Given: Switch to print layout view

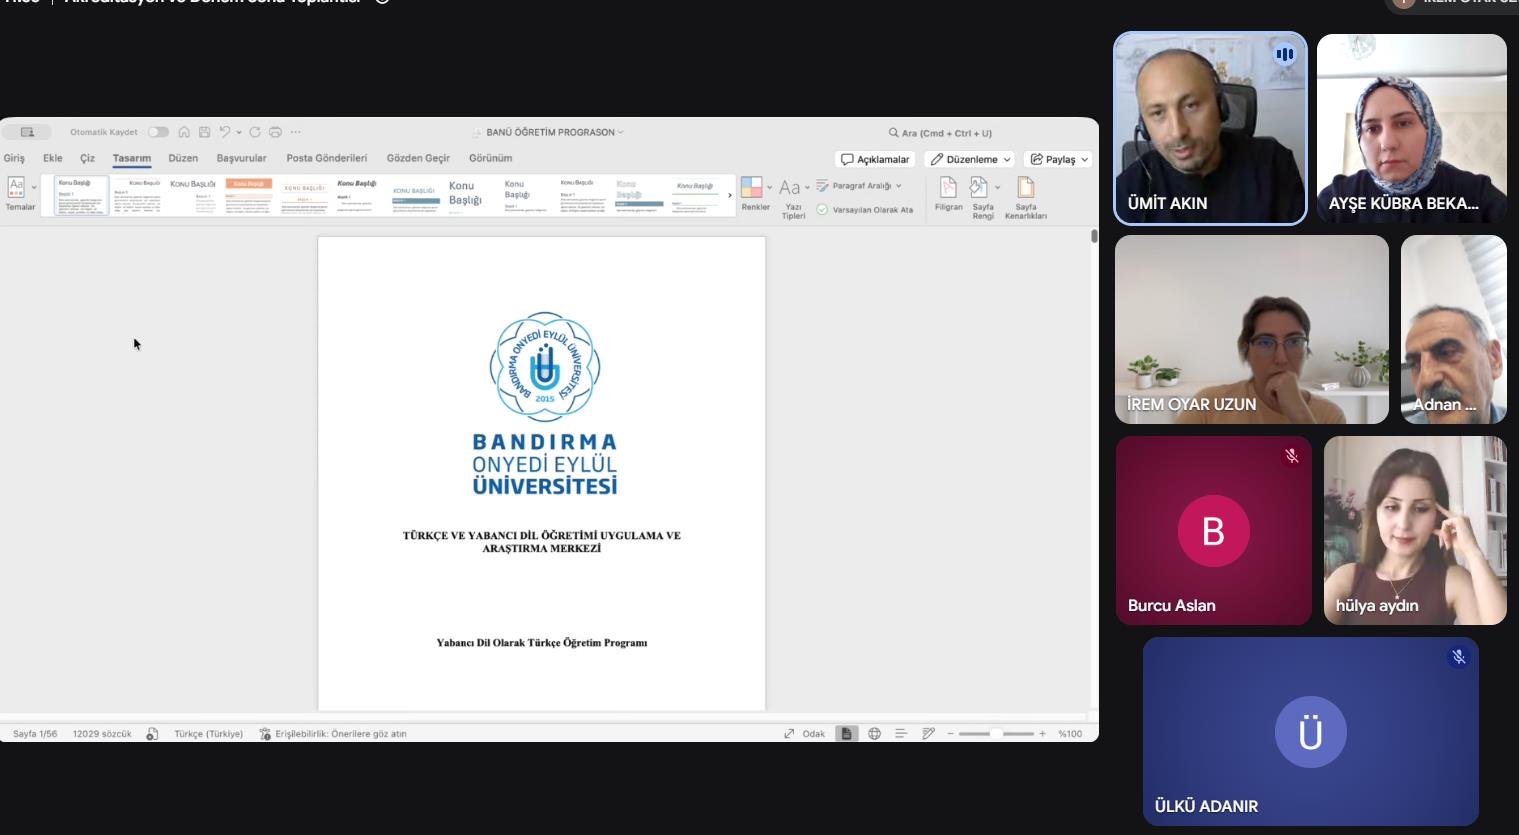Looking at the screenshot, I should click(x=846, y=734).
